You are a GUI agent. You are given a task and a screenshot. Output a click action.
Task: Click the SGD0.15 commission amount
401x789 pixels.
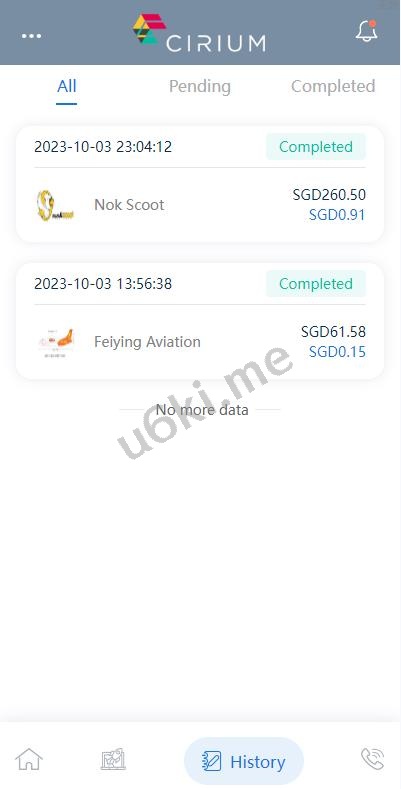coord(337,352)
